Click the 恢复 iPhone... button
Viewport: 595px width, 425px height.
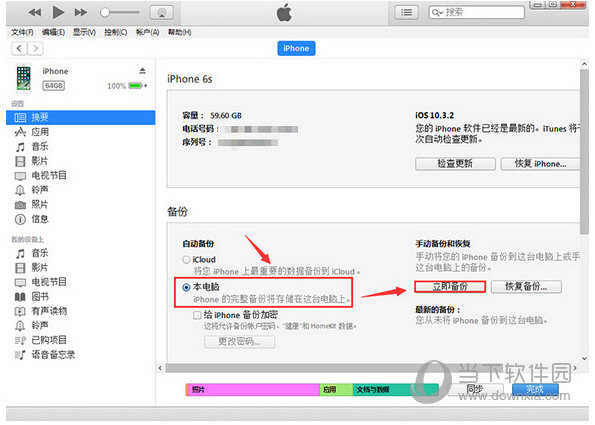540,164
